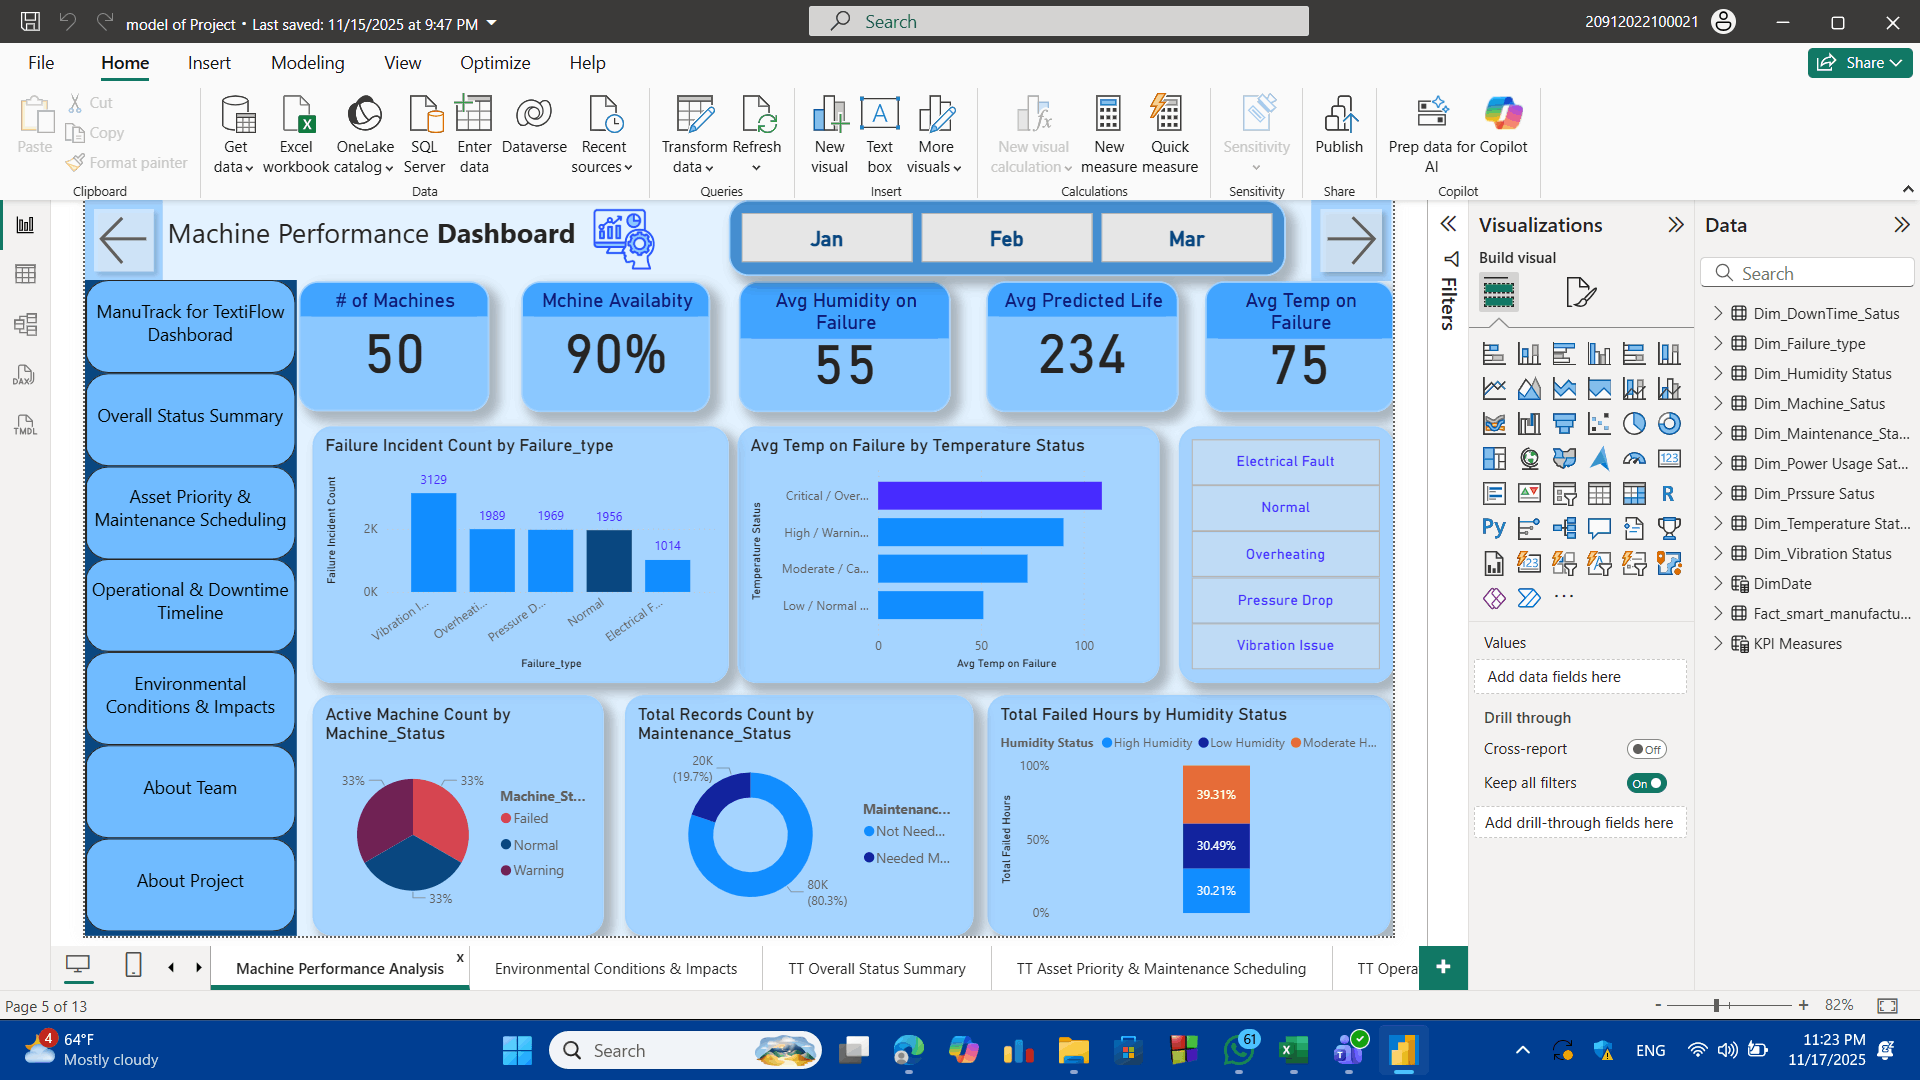This screenshot has width=1920, height=1080.
Task: Collapse the Visualizations pane with double chevron
Action: pos(1676,224)
